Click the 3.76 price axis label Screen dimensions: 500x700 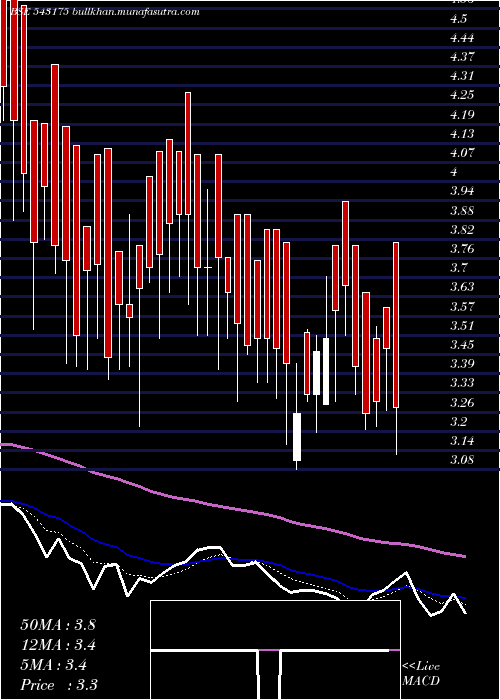point(462,249)
